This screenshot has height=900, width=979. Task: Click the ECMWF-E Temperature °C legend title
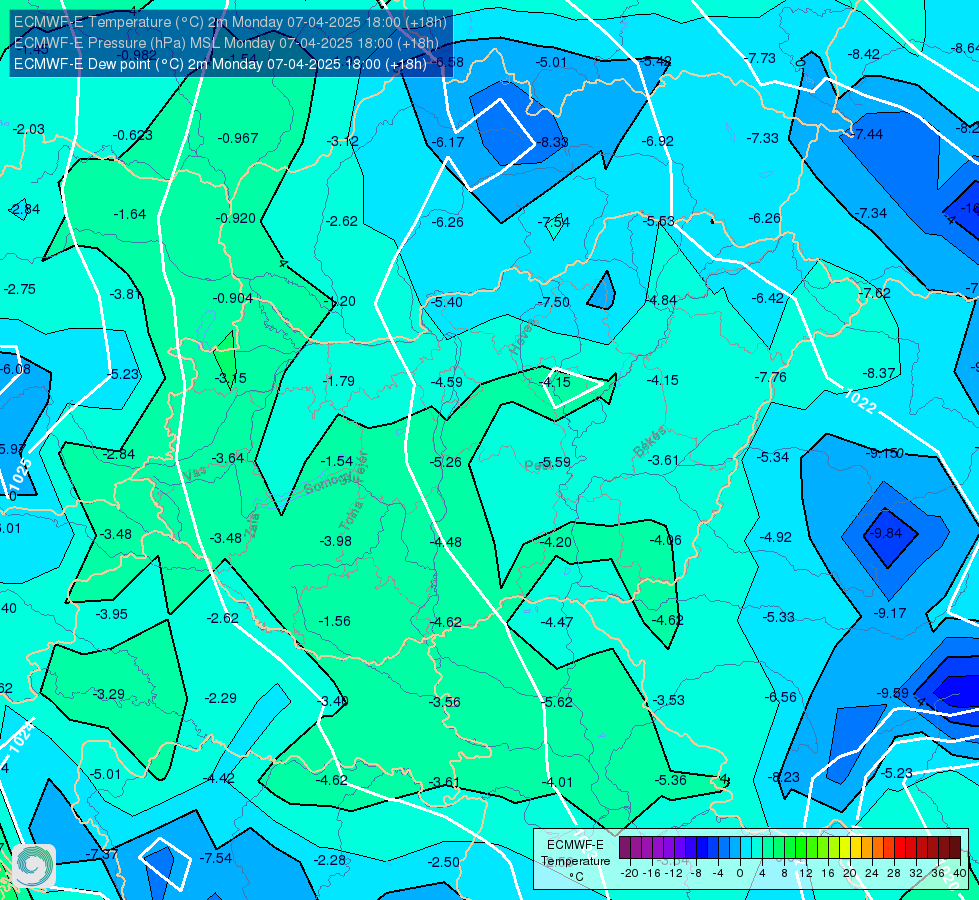click(x=575, y=861)
